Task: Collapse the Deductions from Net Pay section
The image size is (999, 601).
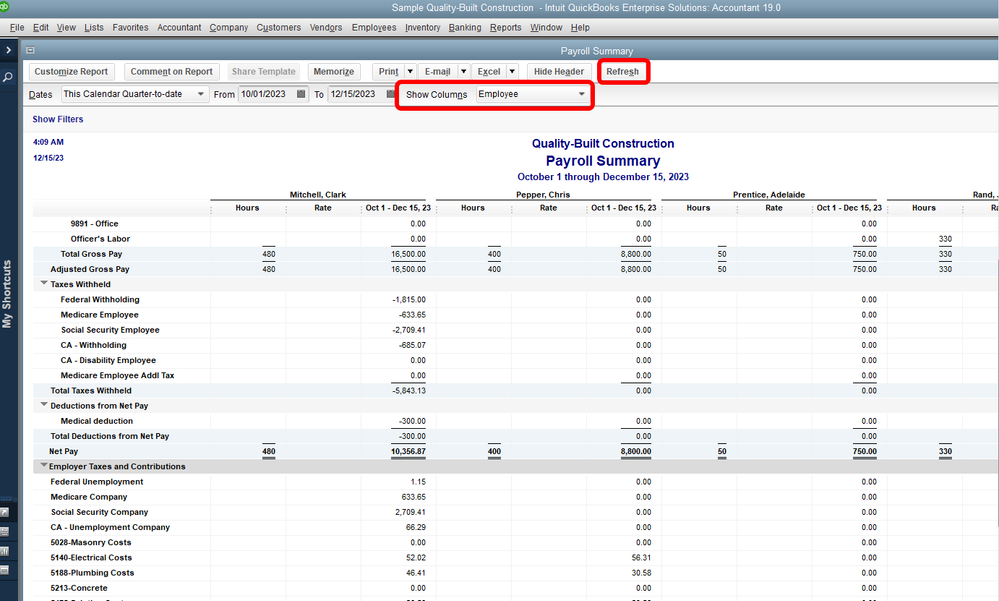Action: click(x=44, y=404)
